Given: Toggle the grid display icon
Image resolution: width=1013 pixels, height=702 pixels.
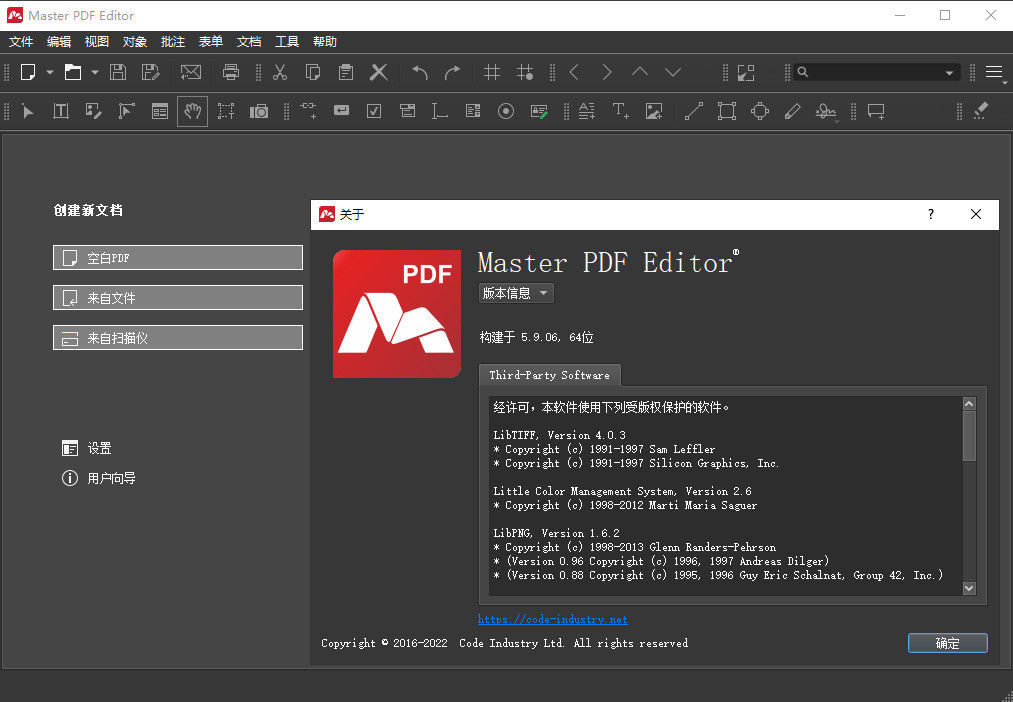Looking at the screenshot, I should [491, 72].
